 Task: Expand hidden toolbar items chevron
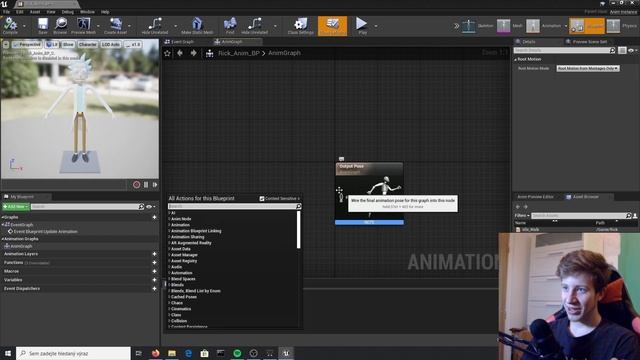tap(456, 26)
